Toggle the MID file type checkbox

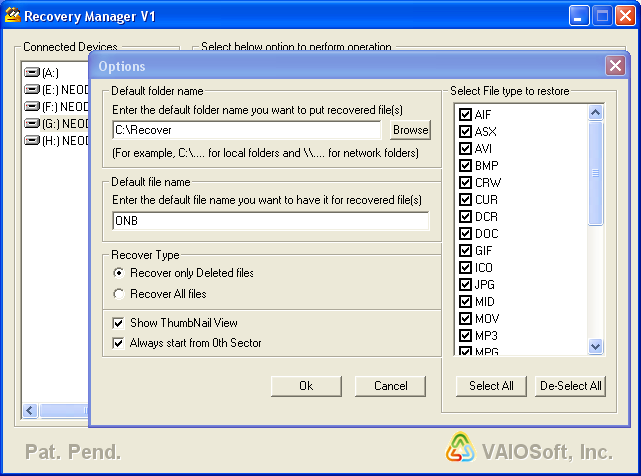(x=465, y=301)
